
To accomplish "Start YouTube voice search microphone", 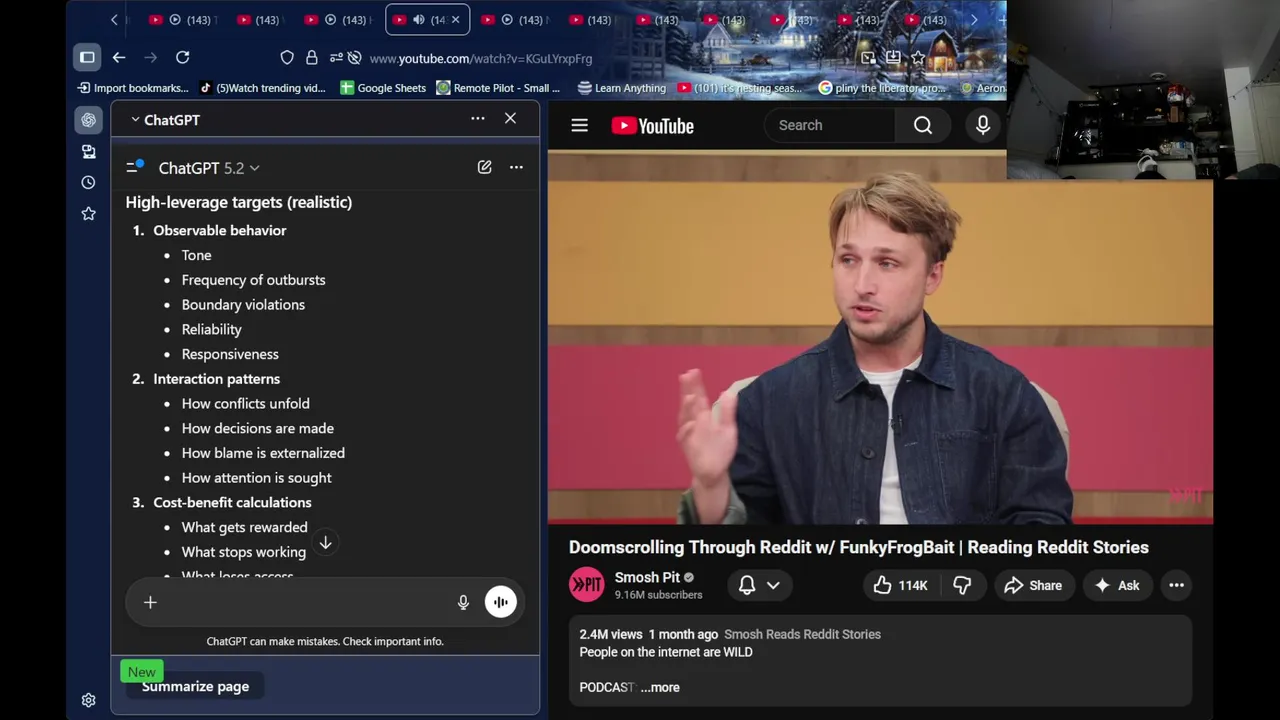I will 983,125.
